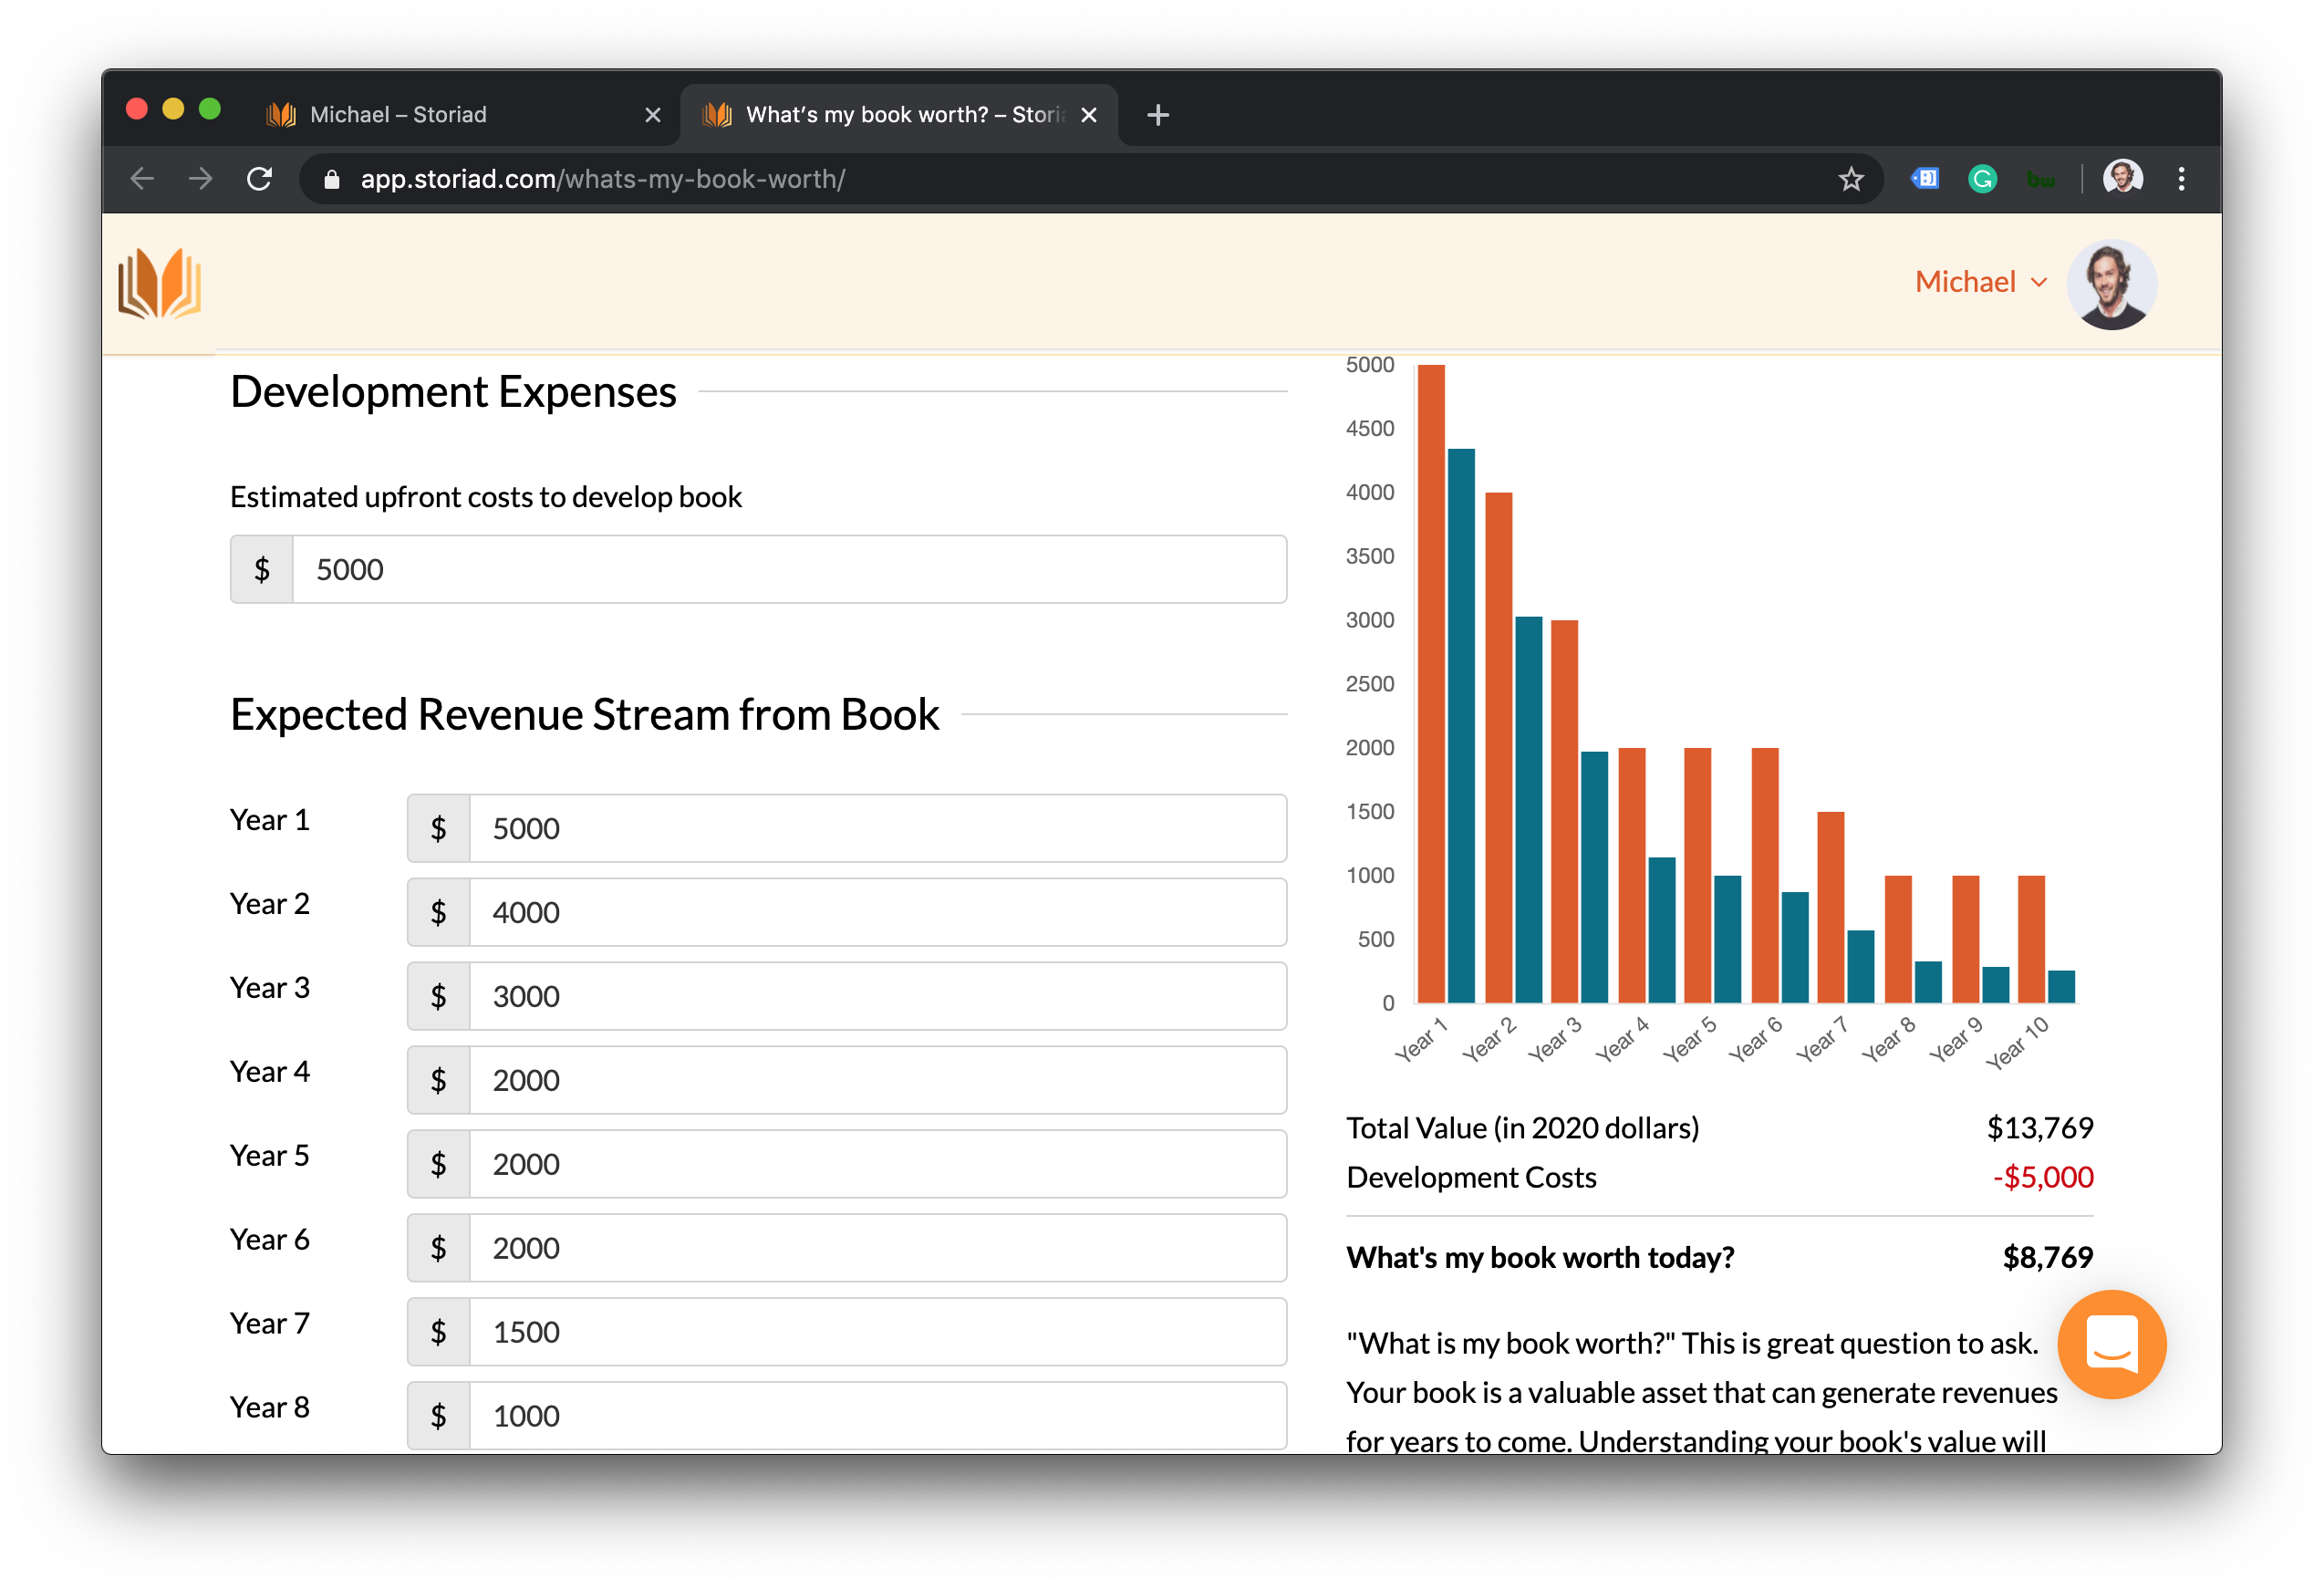Open the Chrome three-dot menu
Viewport: 2324px width, 1589px height.
tap(2181, 179)
